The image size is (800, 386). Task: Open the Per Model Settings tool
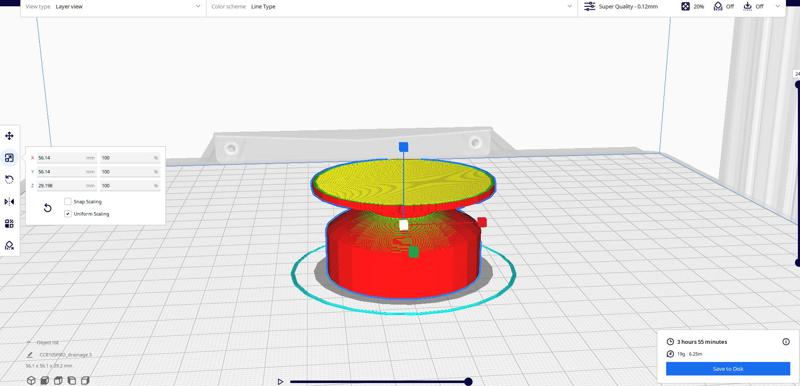coord(9,223)
